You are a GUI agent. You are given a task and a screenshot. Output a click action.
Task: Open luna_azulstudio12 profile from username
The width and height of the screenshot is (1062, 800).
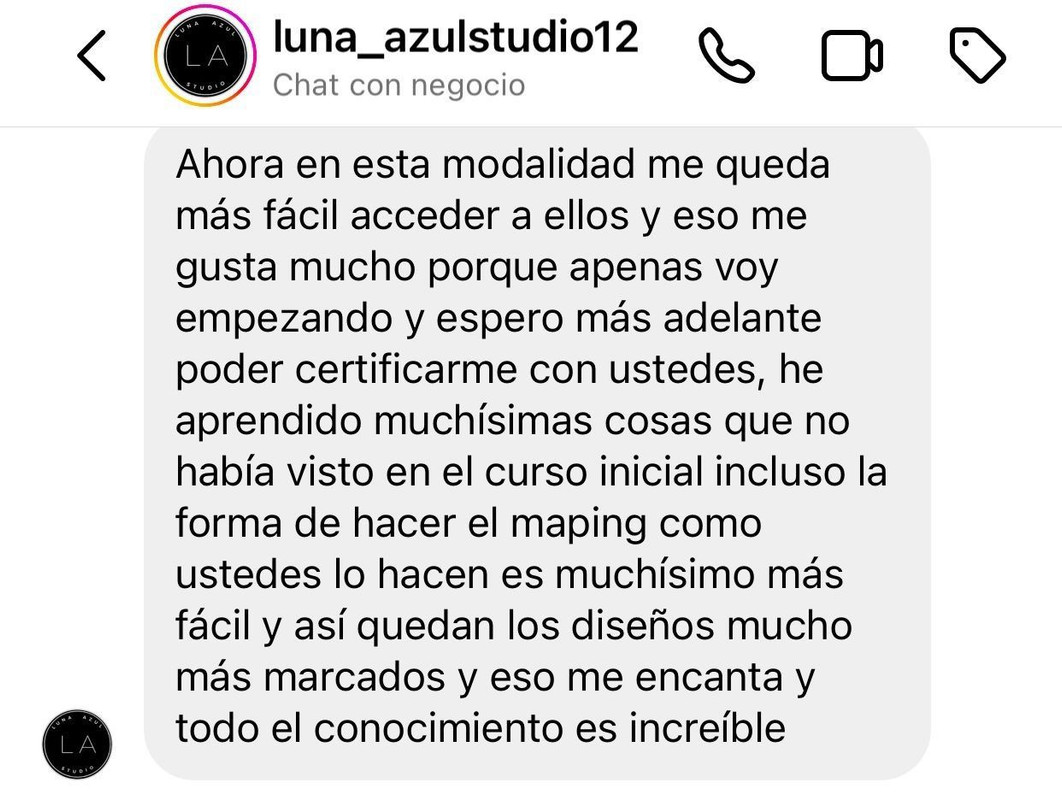pos(455,37)
